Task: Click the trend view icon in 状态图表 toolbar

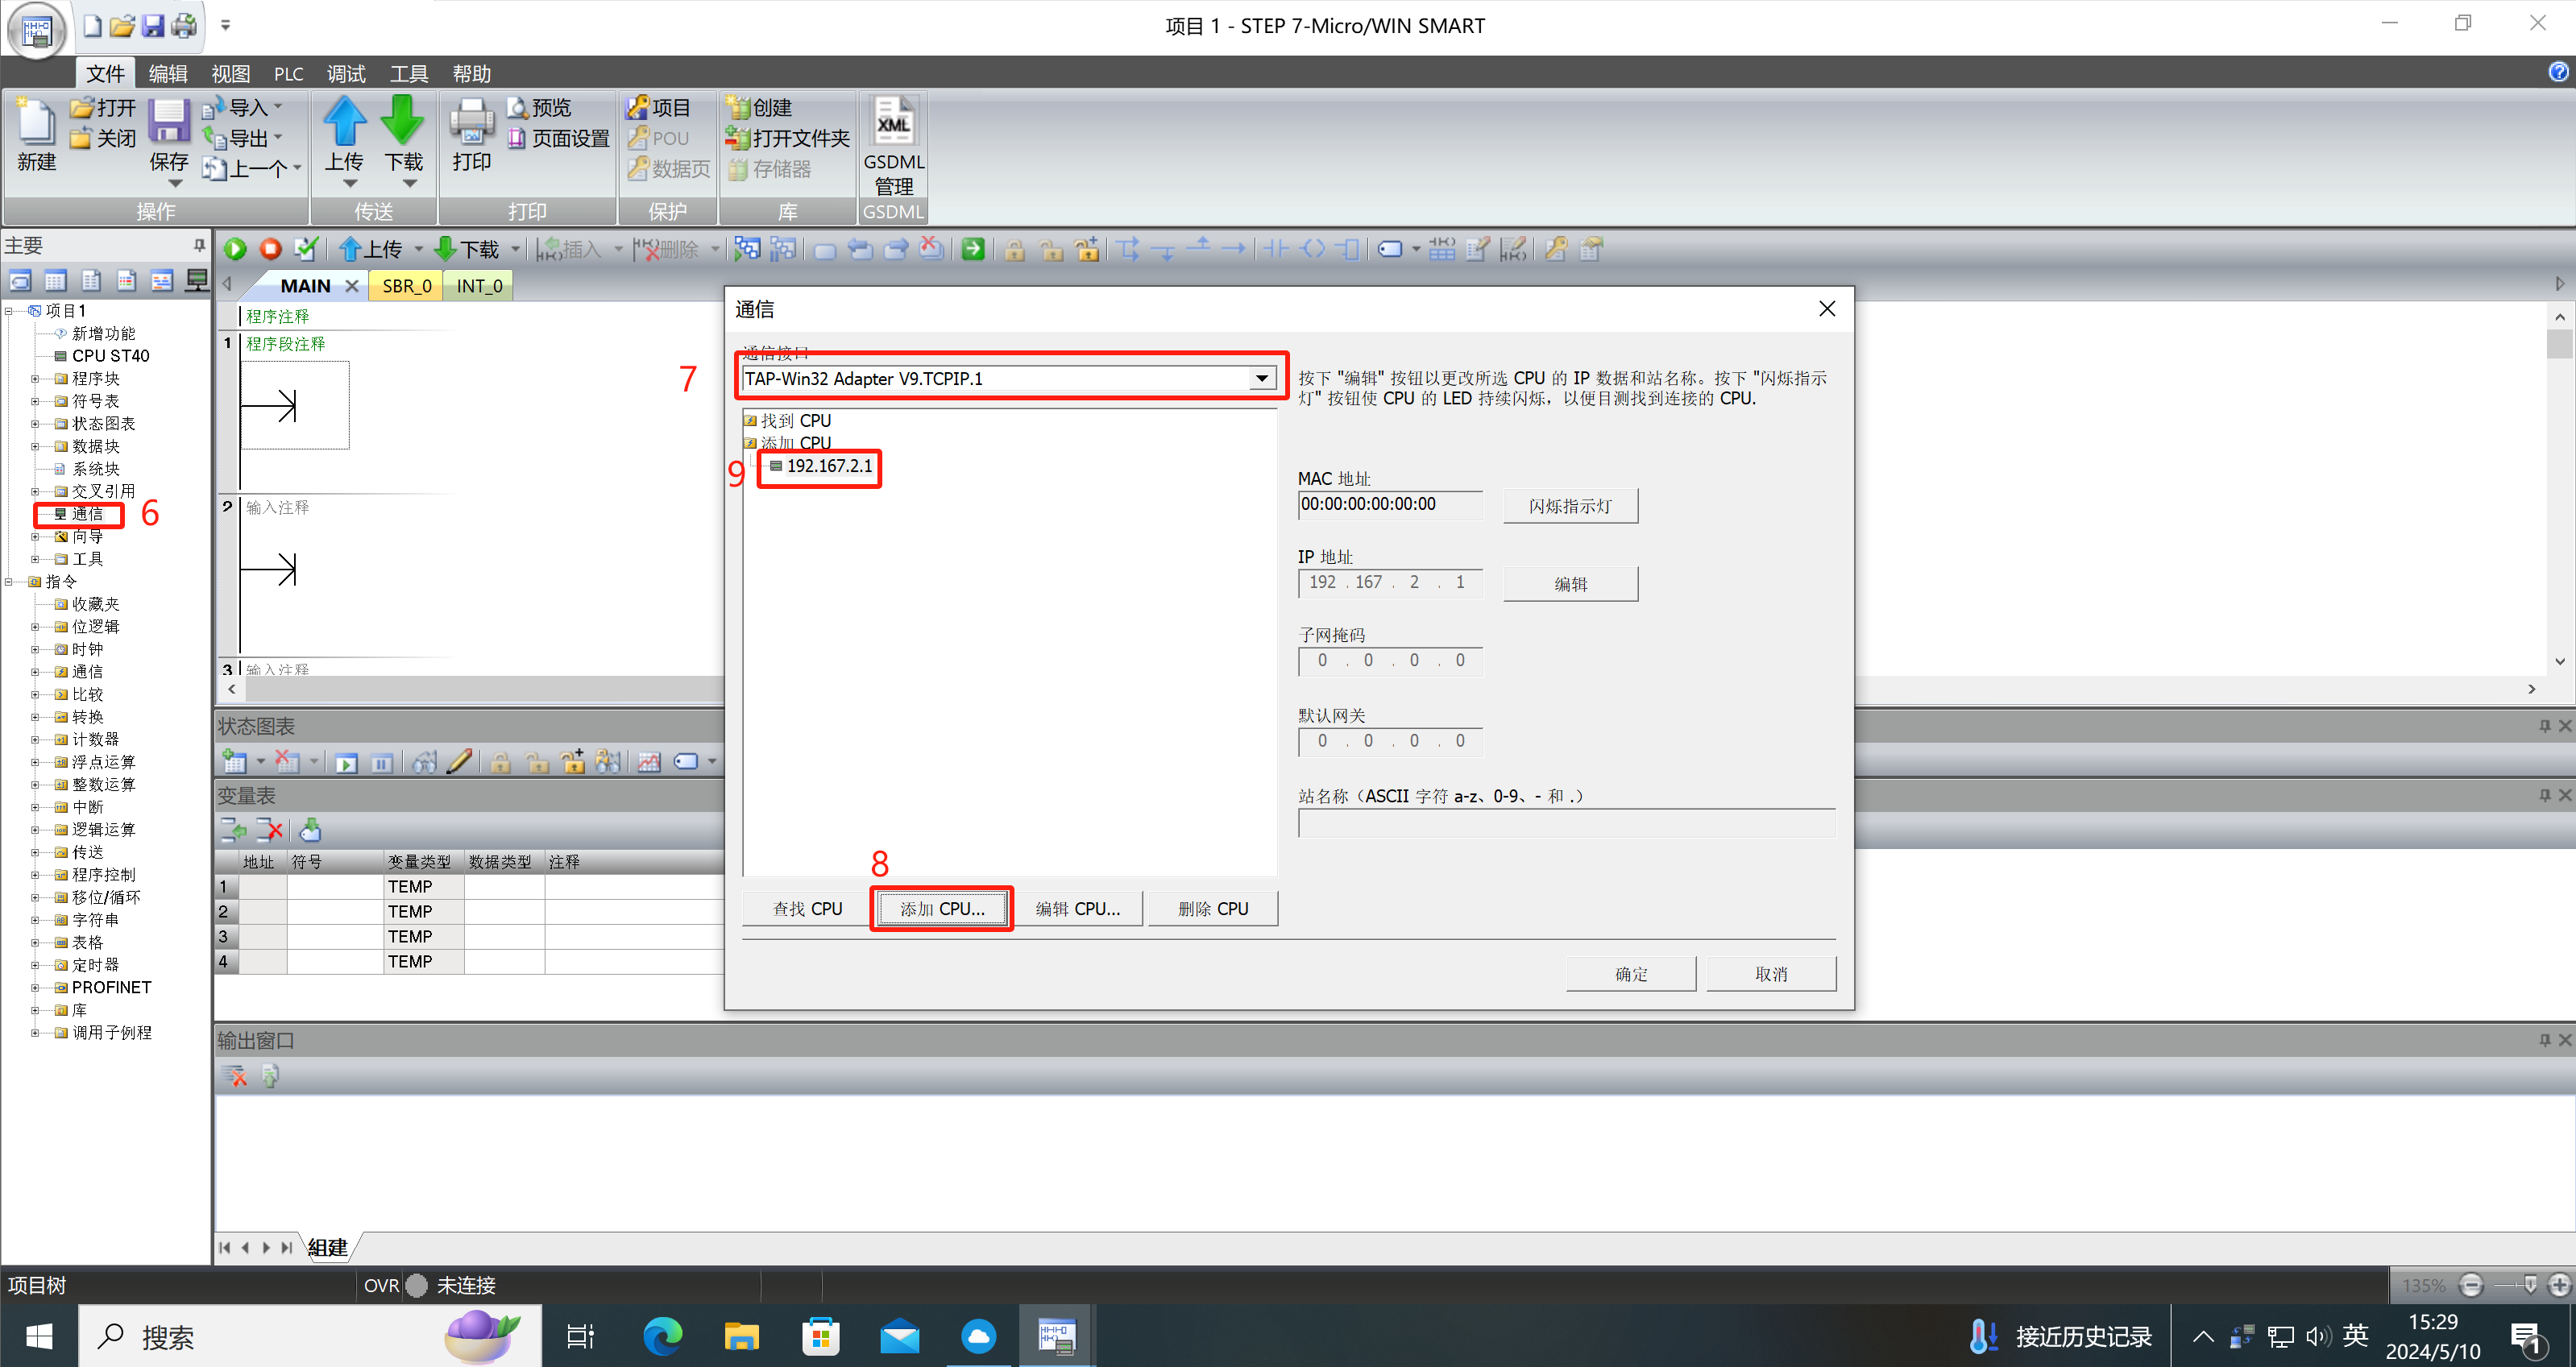Action: click(x=649, y=763)
